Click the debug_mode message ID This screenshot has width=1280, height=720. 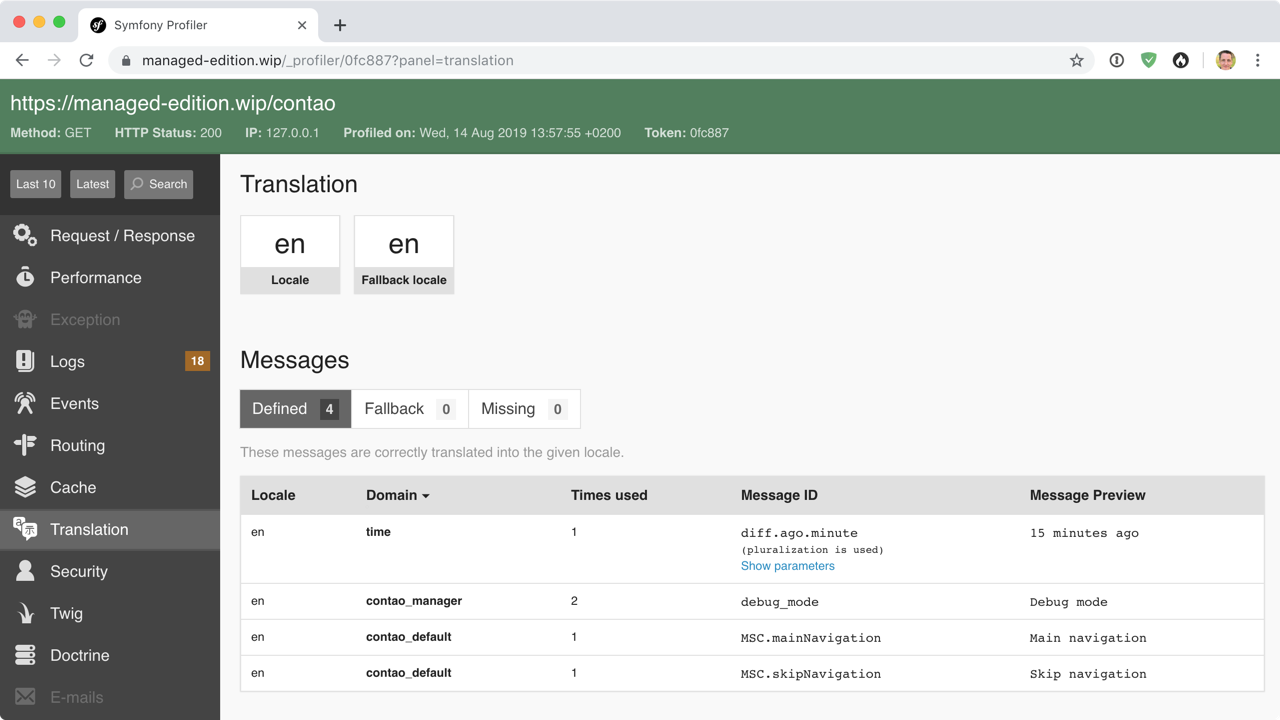point(780,602)
